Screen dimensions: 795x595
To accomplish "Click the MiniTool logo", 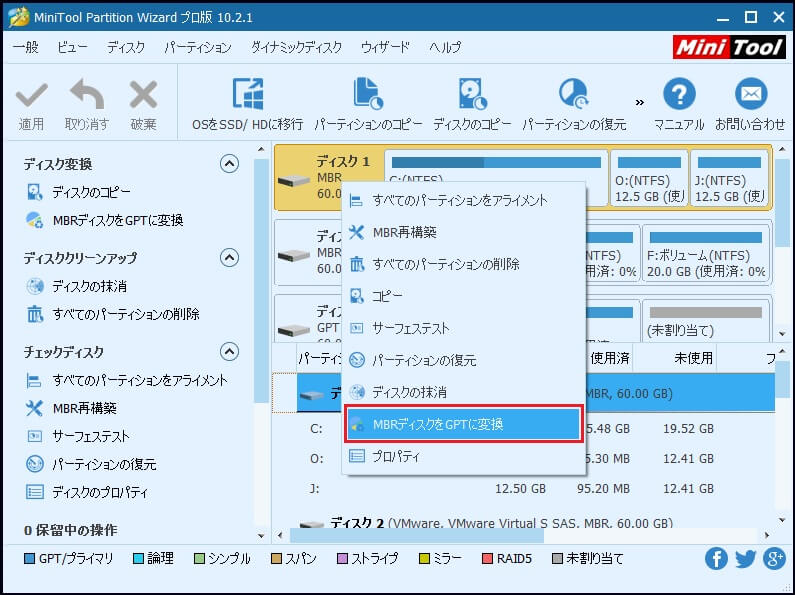I will 729,48.
